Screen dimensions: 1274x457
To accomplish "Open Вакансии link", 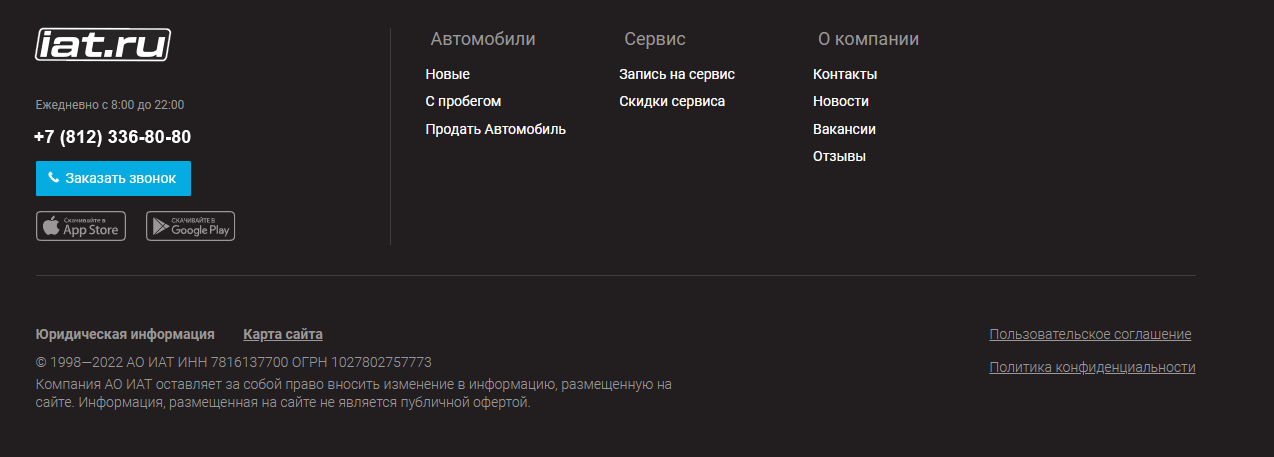I will (844, 129).
